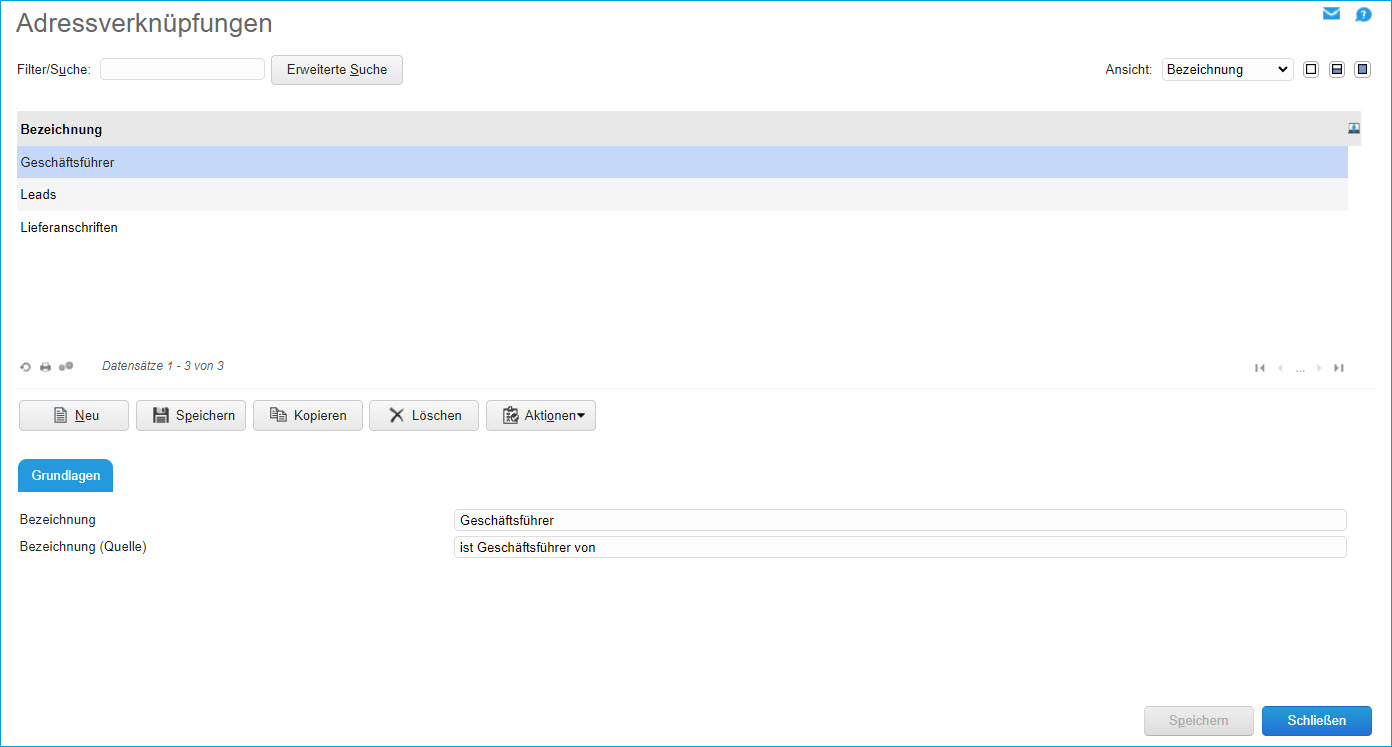This screenshot has width=1392, height=747.
Task: Go to the next page of records
Action: click(1320, 368)
